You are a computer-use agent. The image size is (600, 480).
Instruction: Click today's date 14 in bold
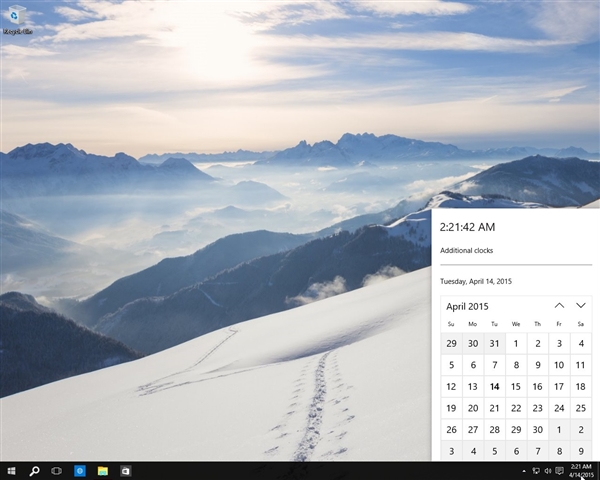click(x=494, y=387)
